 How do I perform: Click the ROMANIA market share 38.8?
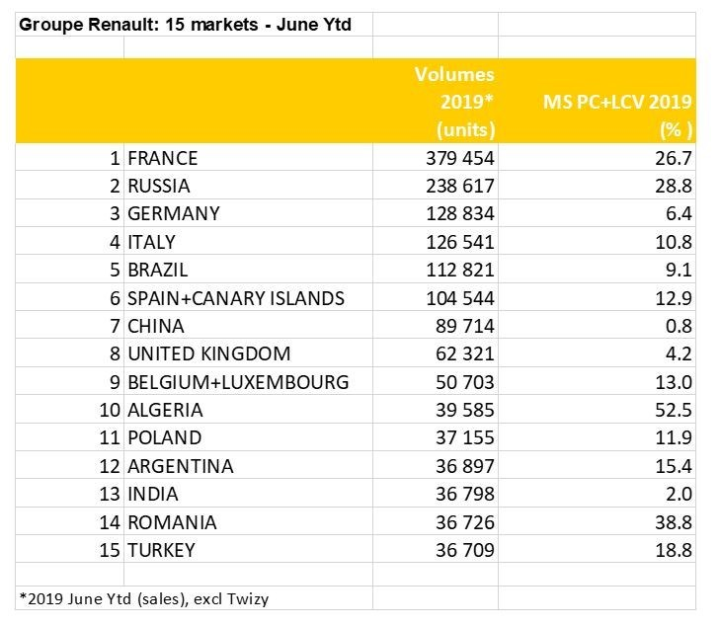pos(673,522)
